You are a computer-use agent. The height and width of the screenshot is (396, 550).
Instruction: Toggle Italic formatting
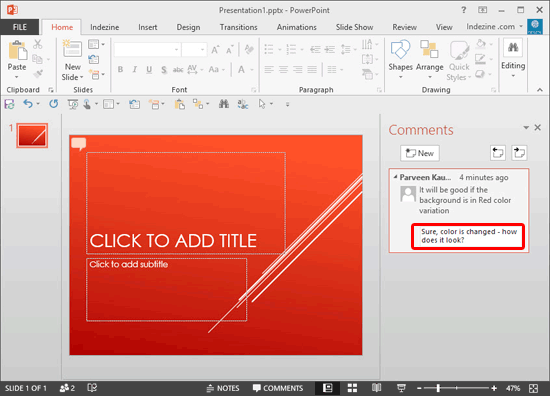click(x=135, y=69)
